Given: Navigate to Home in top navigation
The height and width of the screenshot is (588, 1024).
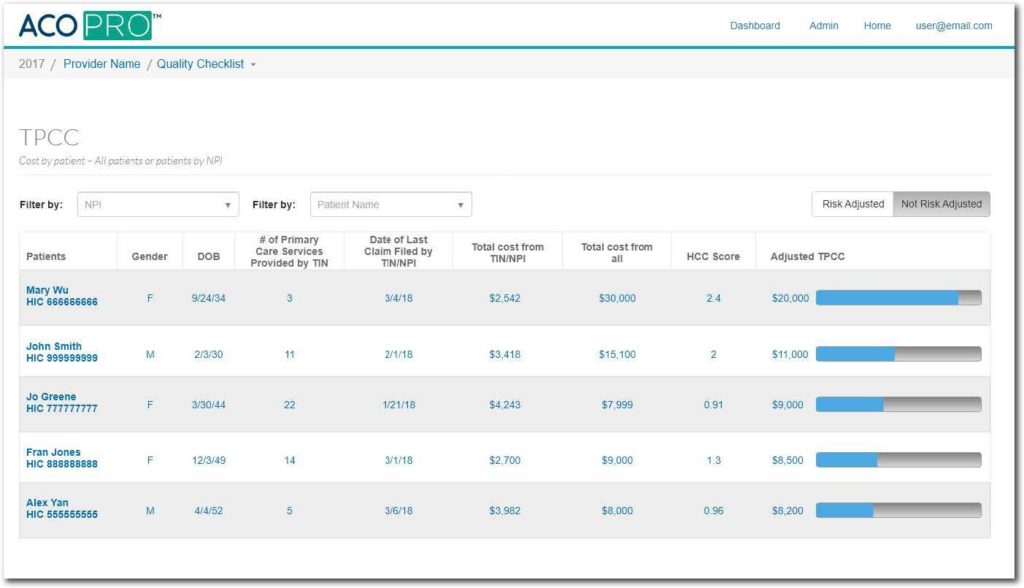Looking at the screenshot, I should pyautogui.click(x=877, y=26).
